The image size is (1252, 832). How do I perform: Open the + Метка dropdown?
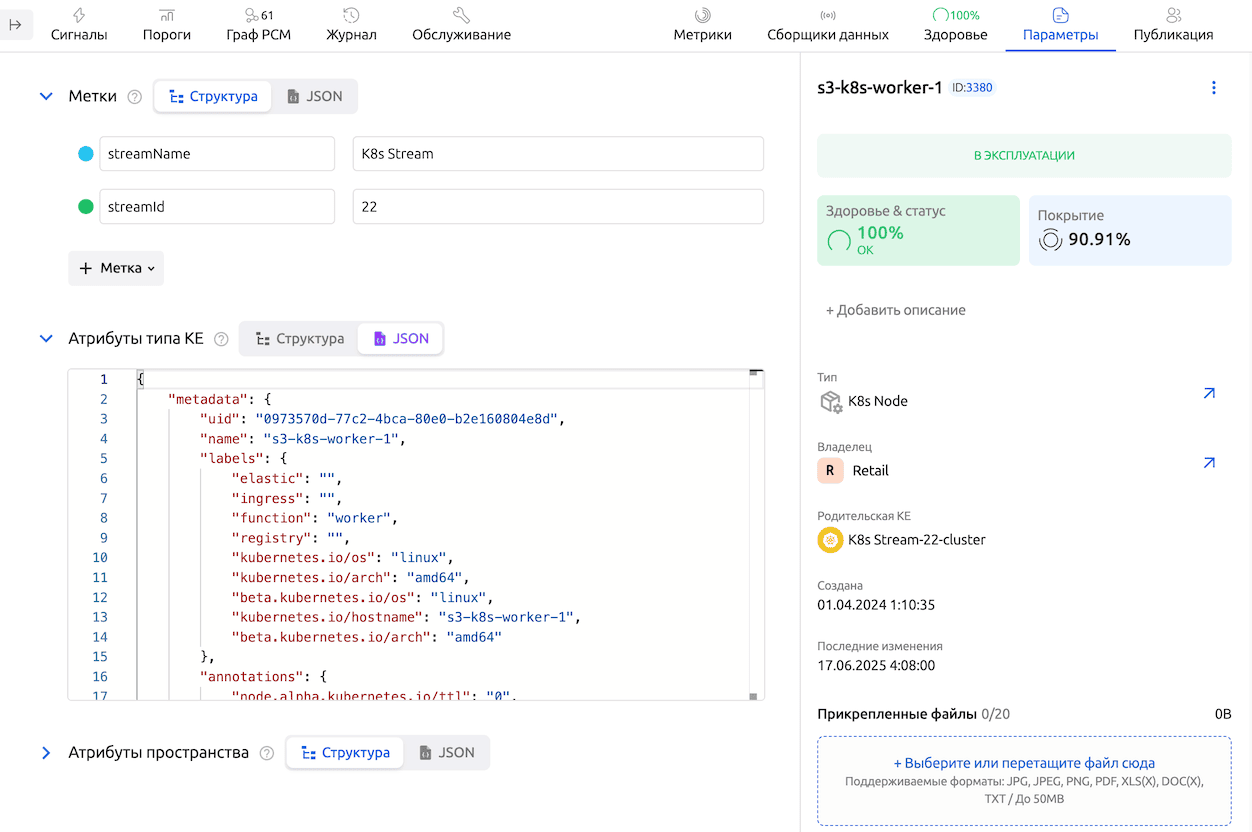(x=116, y=268)
